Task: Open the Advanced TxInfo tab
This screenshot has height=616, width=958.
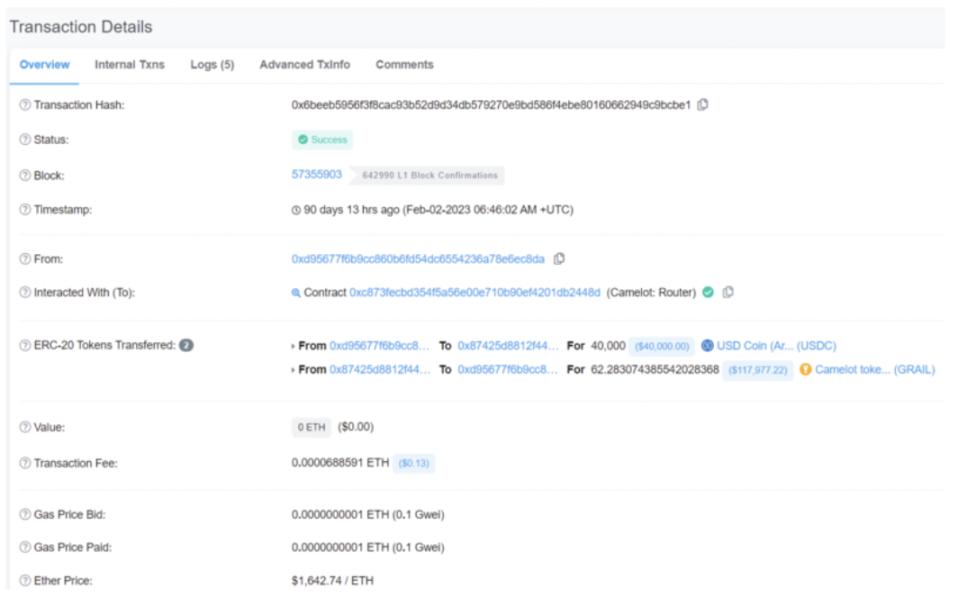Action: coord(305,65)
